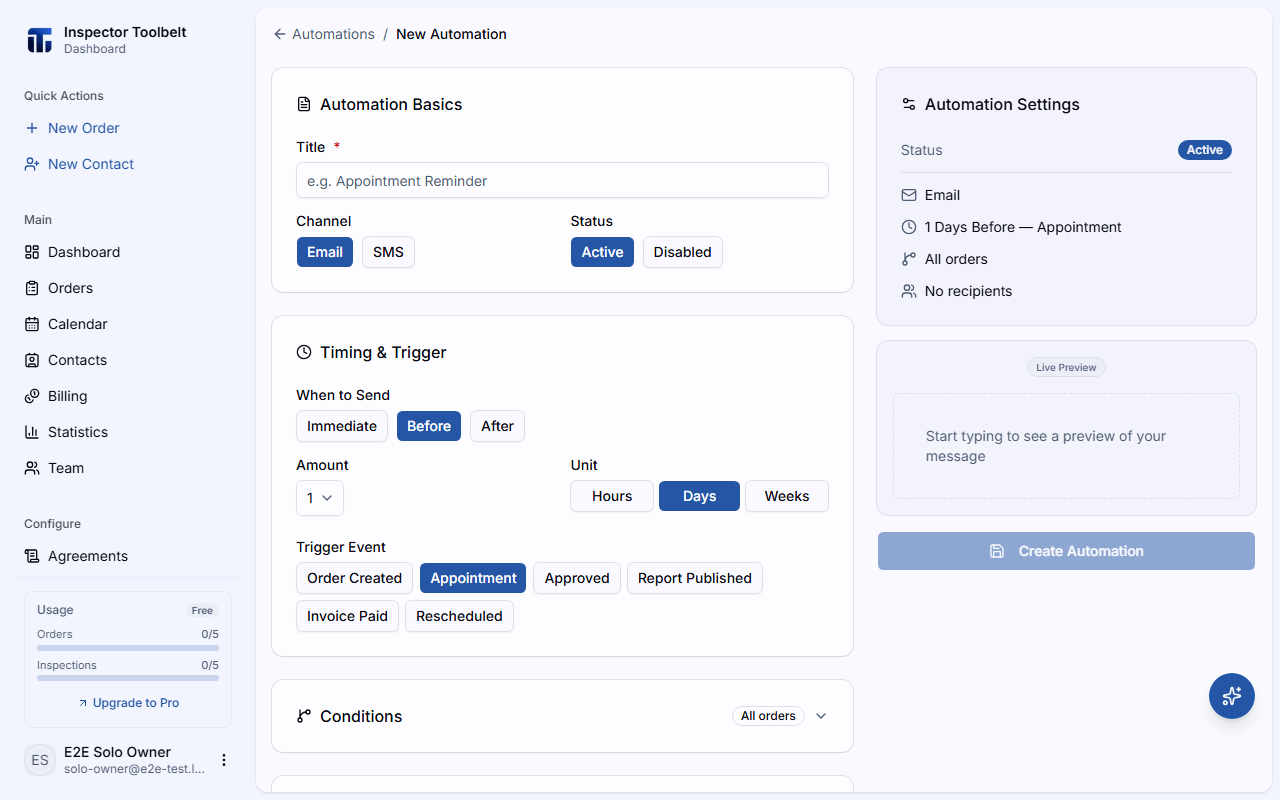Select the Rescheduled trigger event

click(459, 616)
